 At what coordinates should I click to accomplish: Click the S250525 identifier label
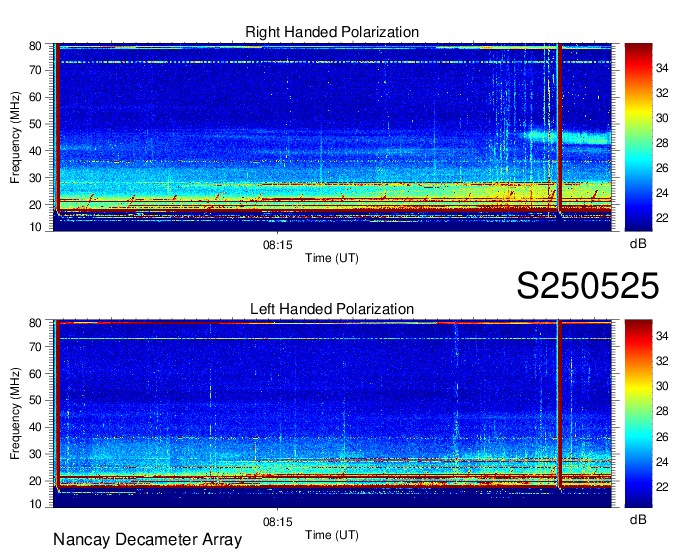pyautogui.click(x=588, y=286)
